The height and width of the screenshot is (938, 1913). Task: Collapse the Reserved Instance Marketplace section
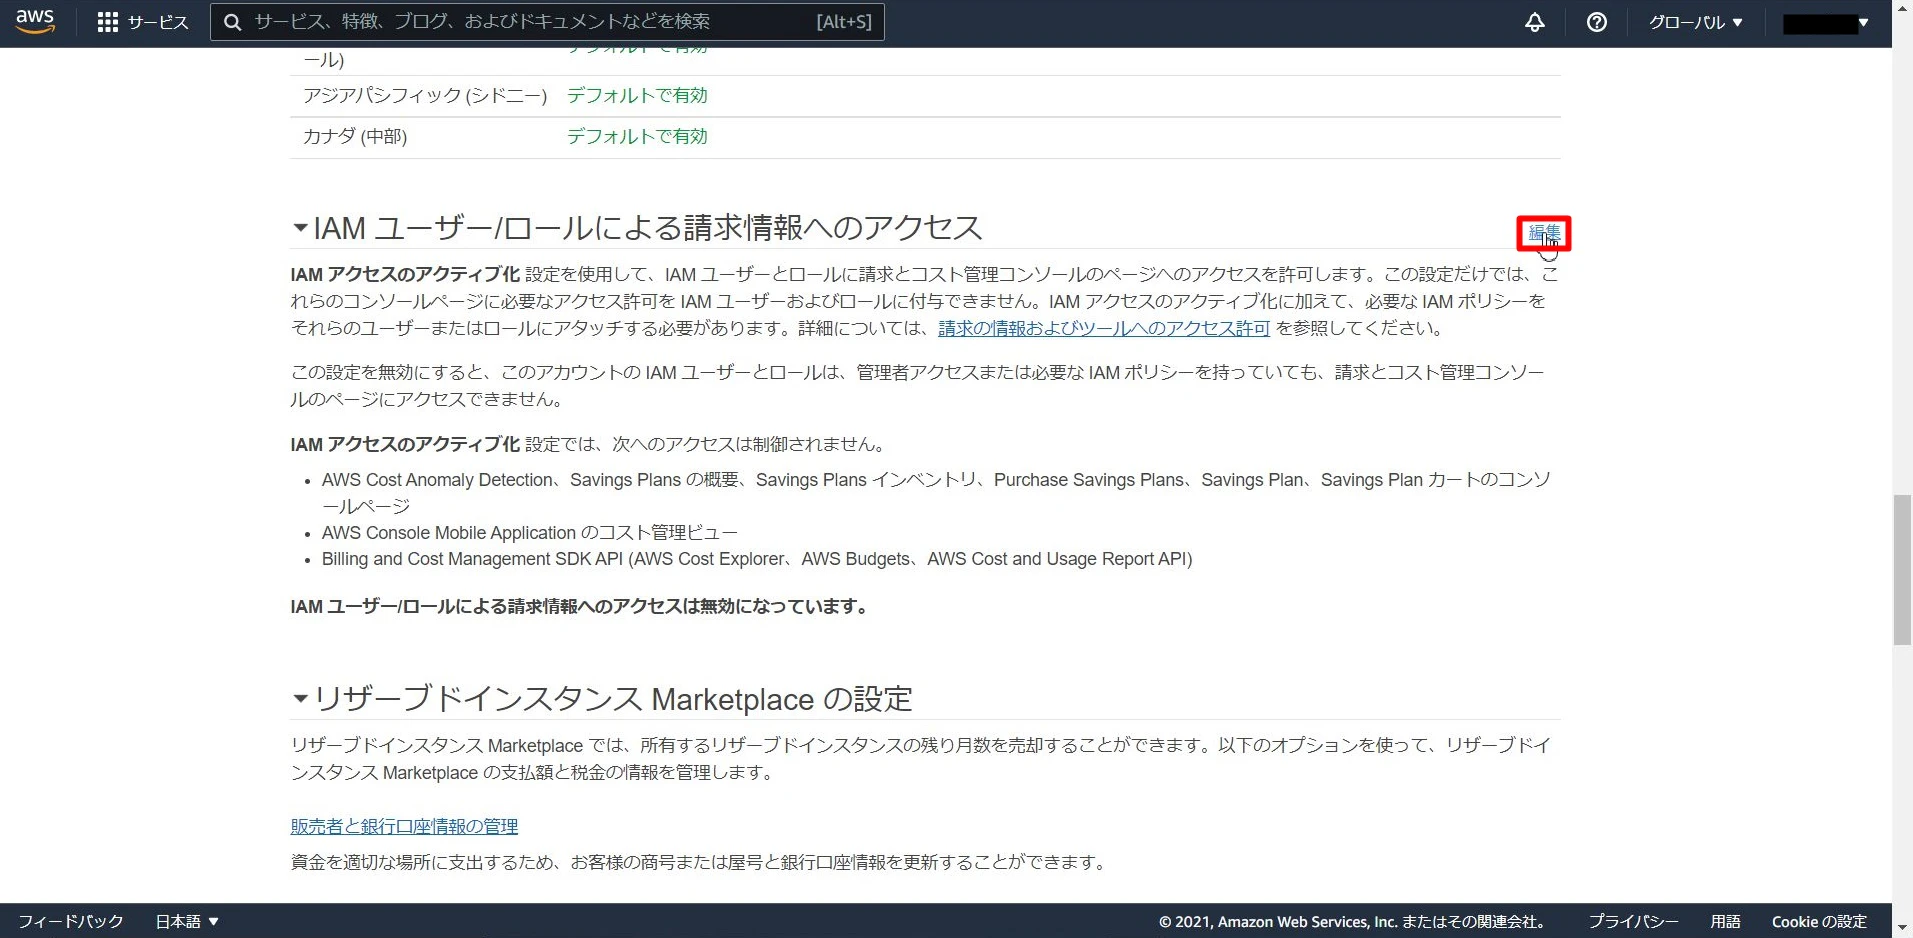click(x=300, y=698)
